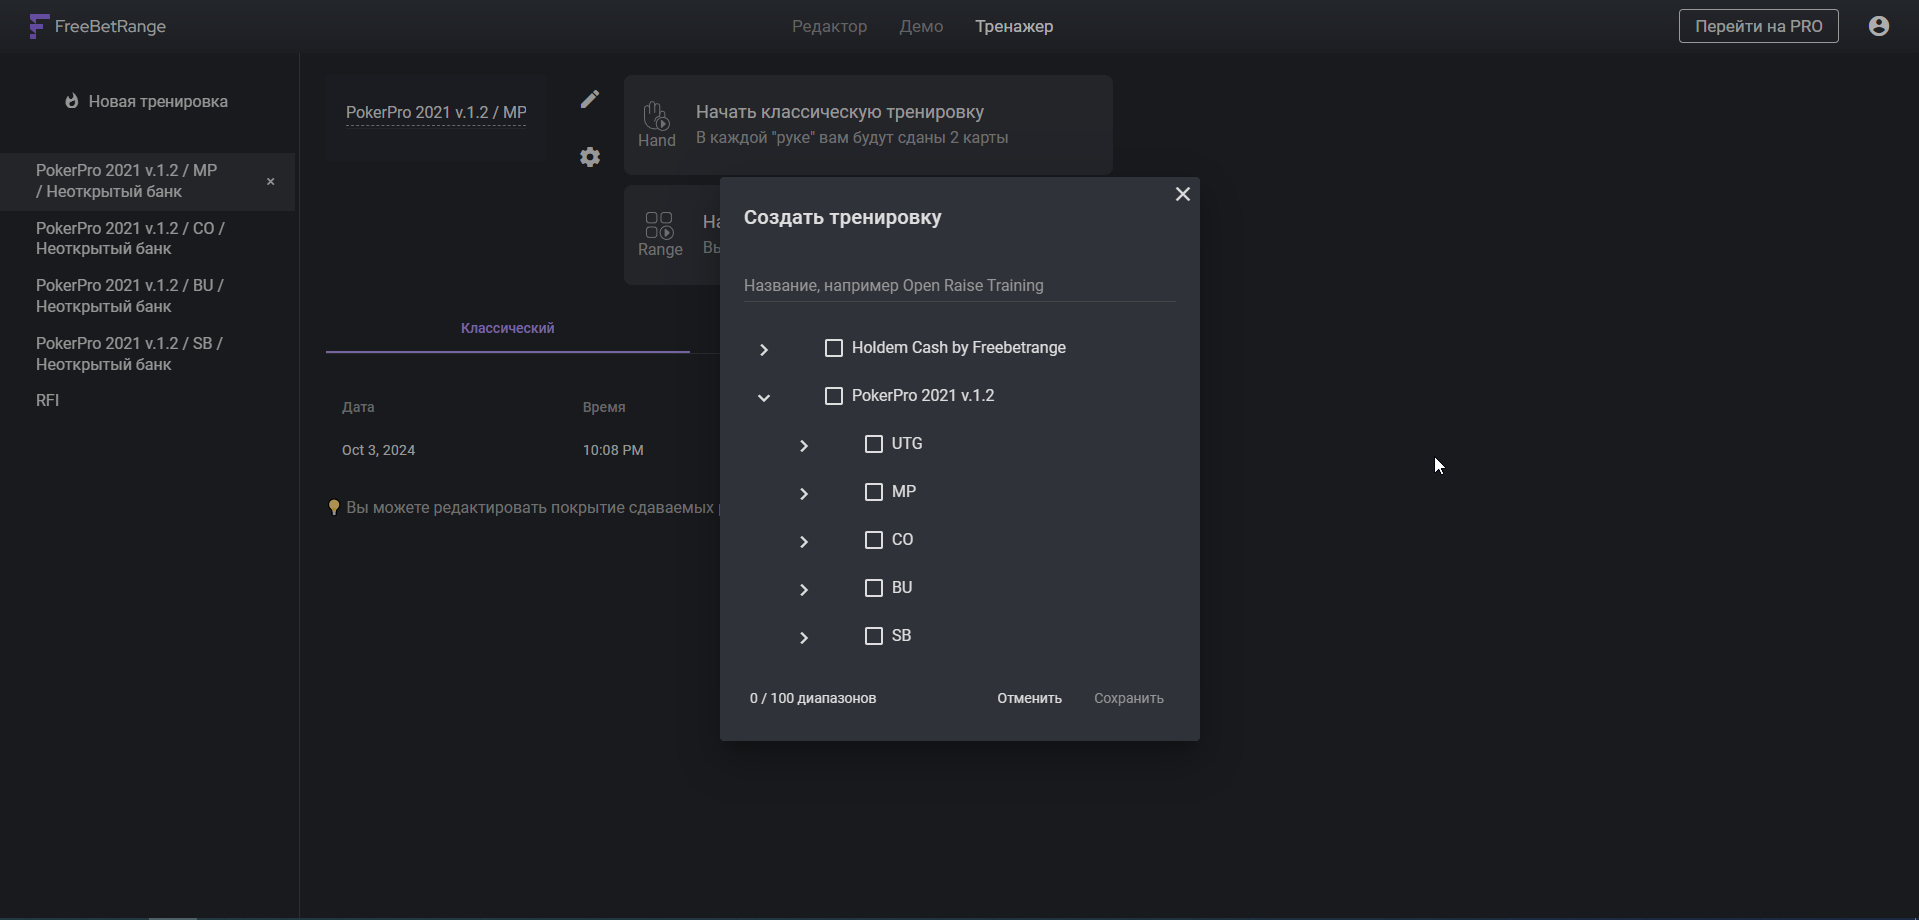Open the Демо tab
Image resolution: width=1919 pixels, height=920 pixels.
pyautogui.click(x=921, y=26)
